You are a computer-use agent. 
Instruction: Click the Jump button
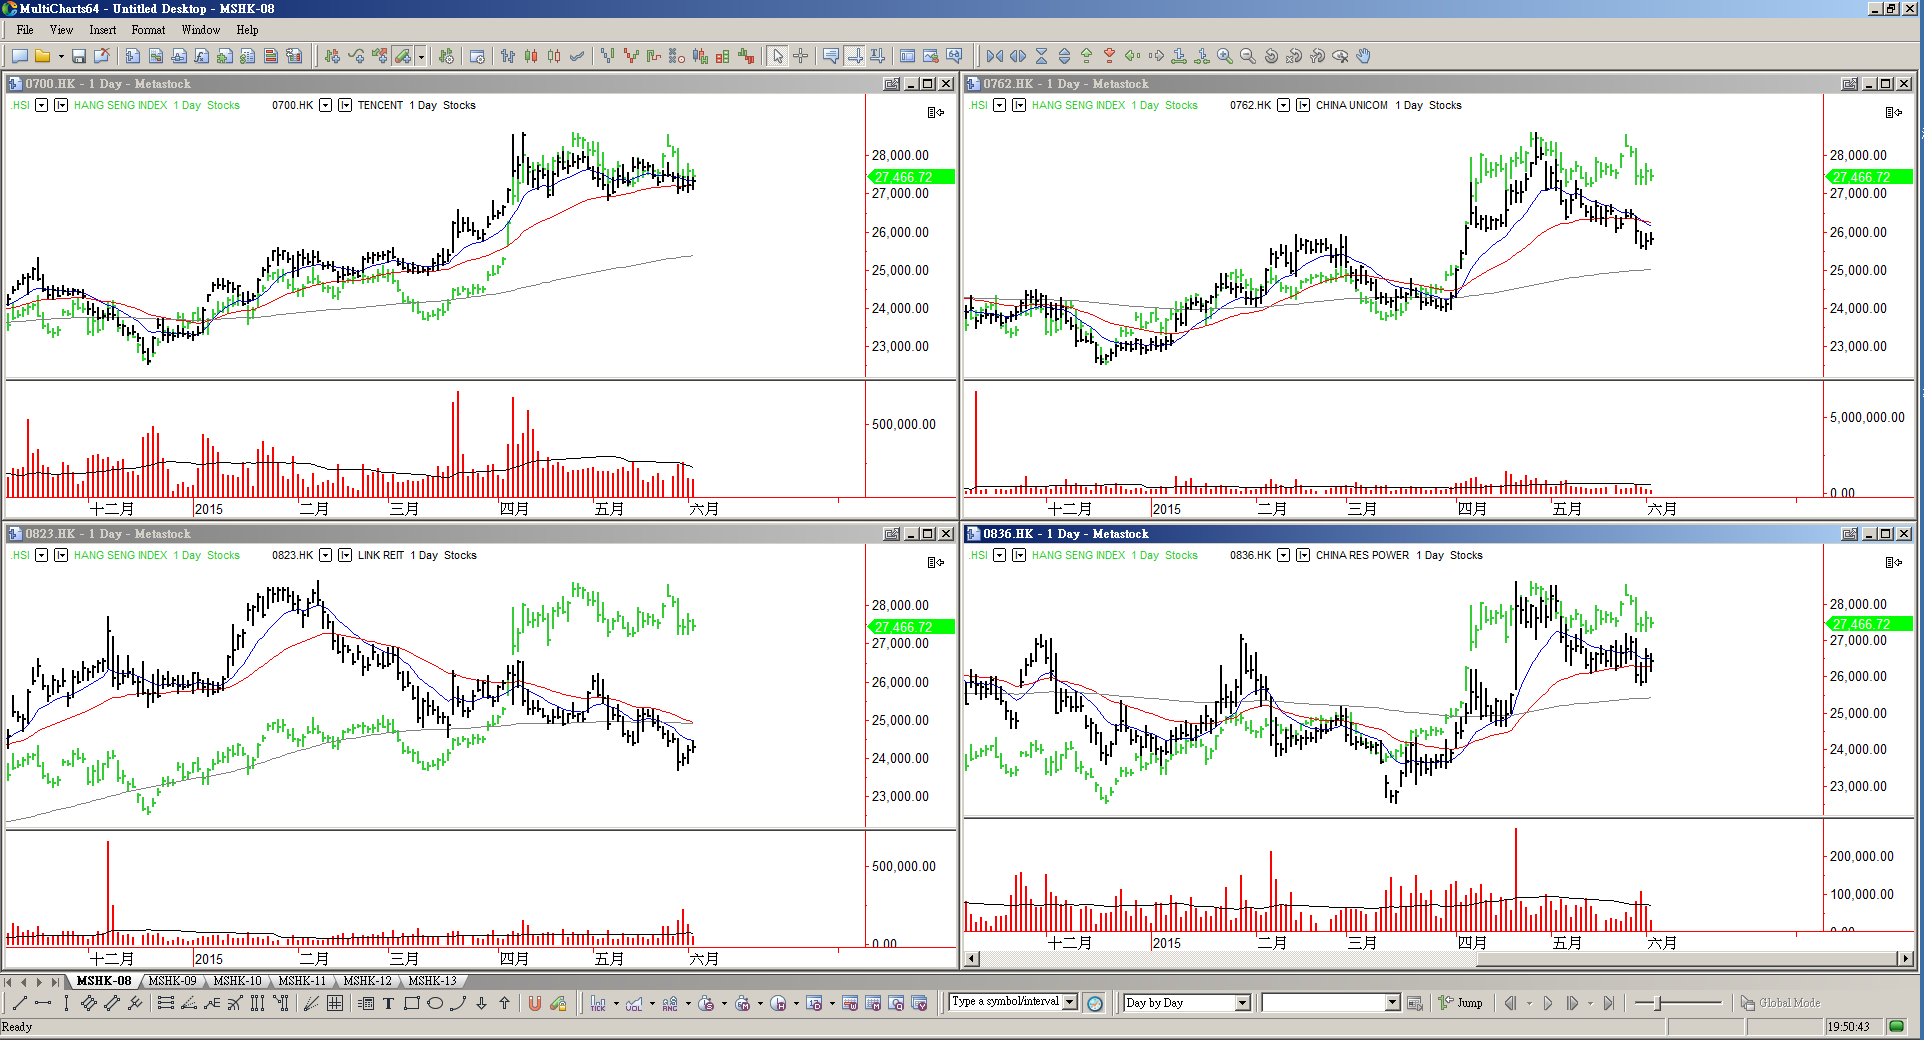[x=1461, y=1003]
